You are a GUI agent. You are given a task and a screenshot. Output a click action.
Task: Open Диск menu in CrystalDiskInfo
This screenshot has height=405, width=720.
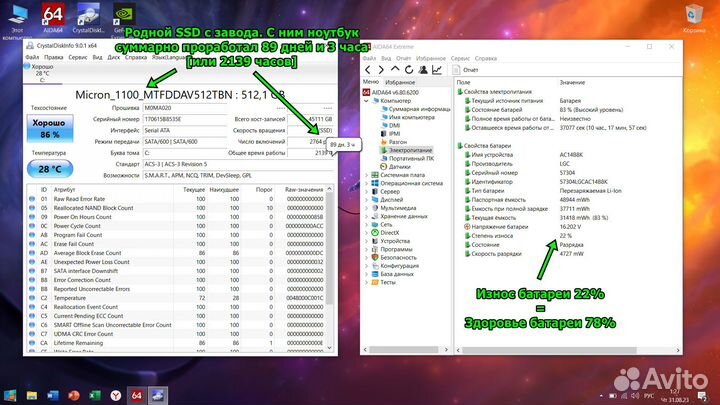tap(113, 57)
